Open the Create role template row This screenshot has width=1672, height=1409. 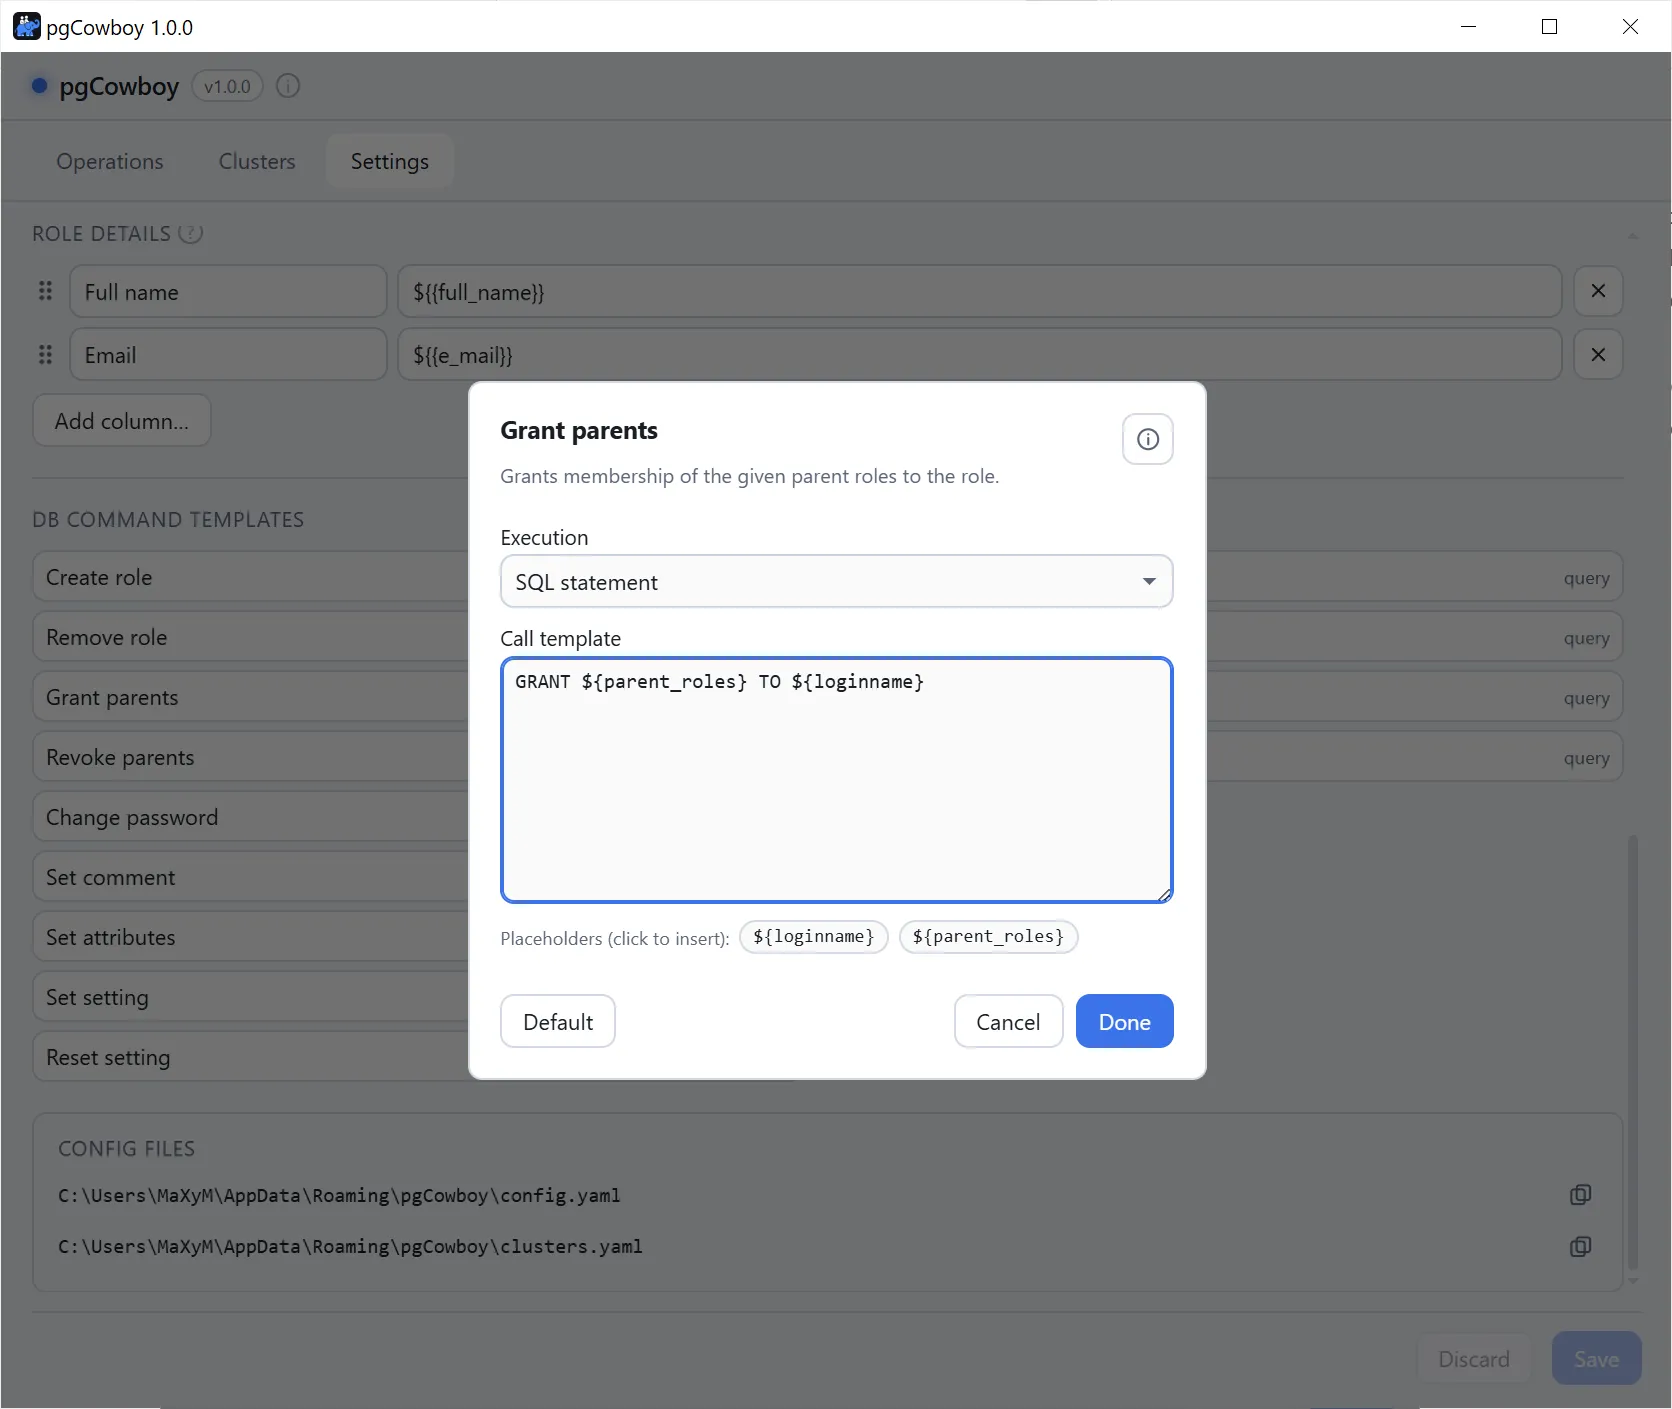tap(250, 577)
